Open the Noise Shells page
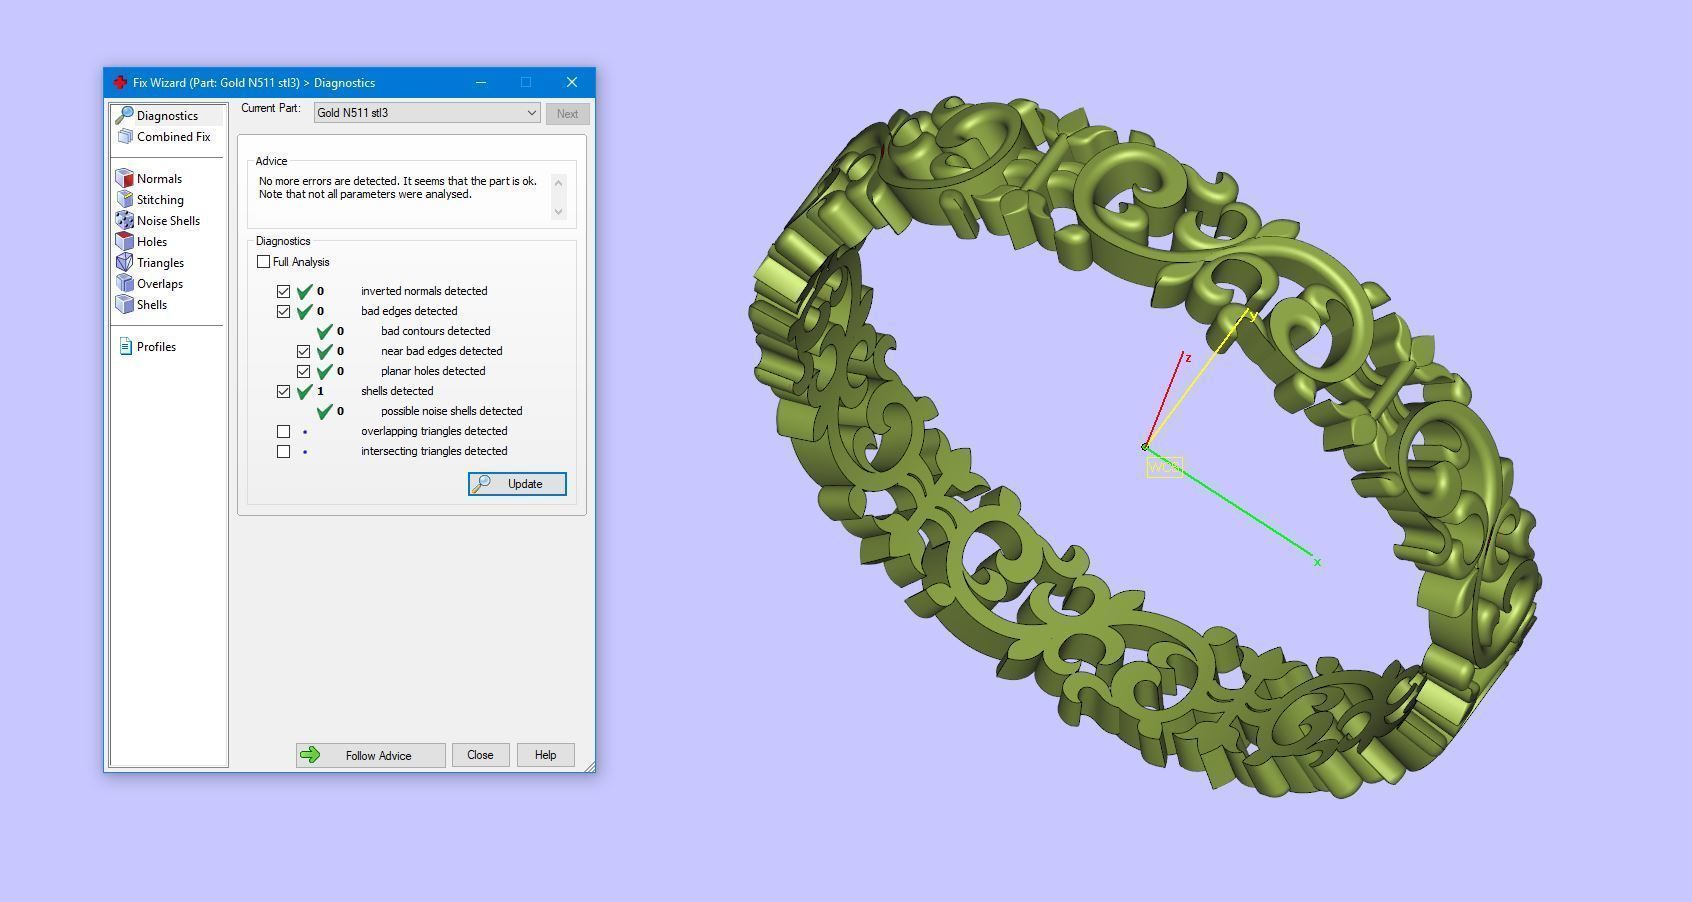Viewport: 1692px width, 902px height. (168, 221)
